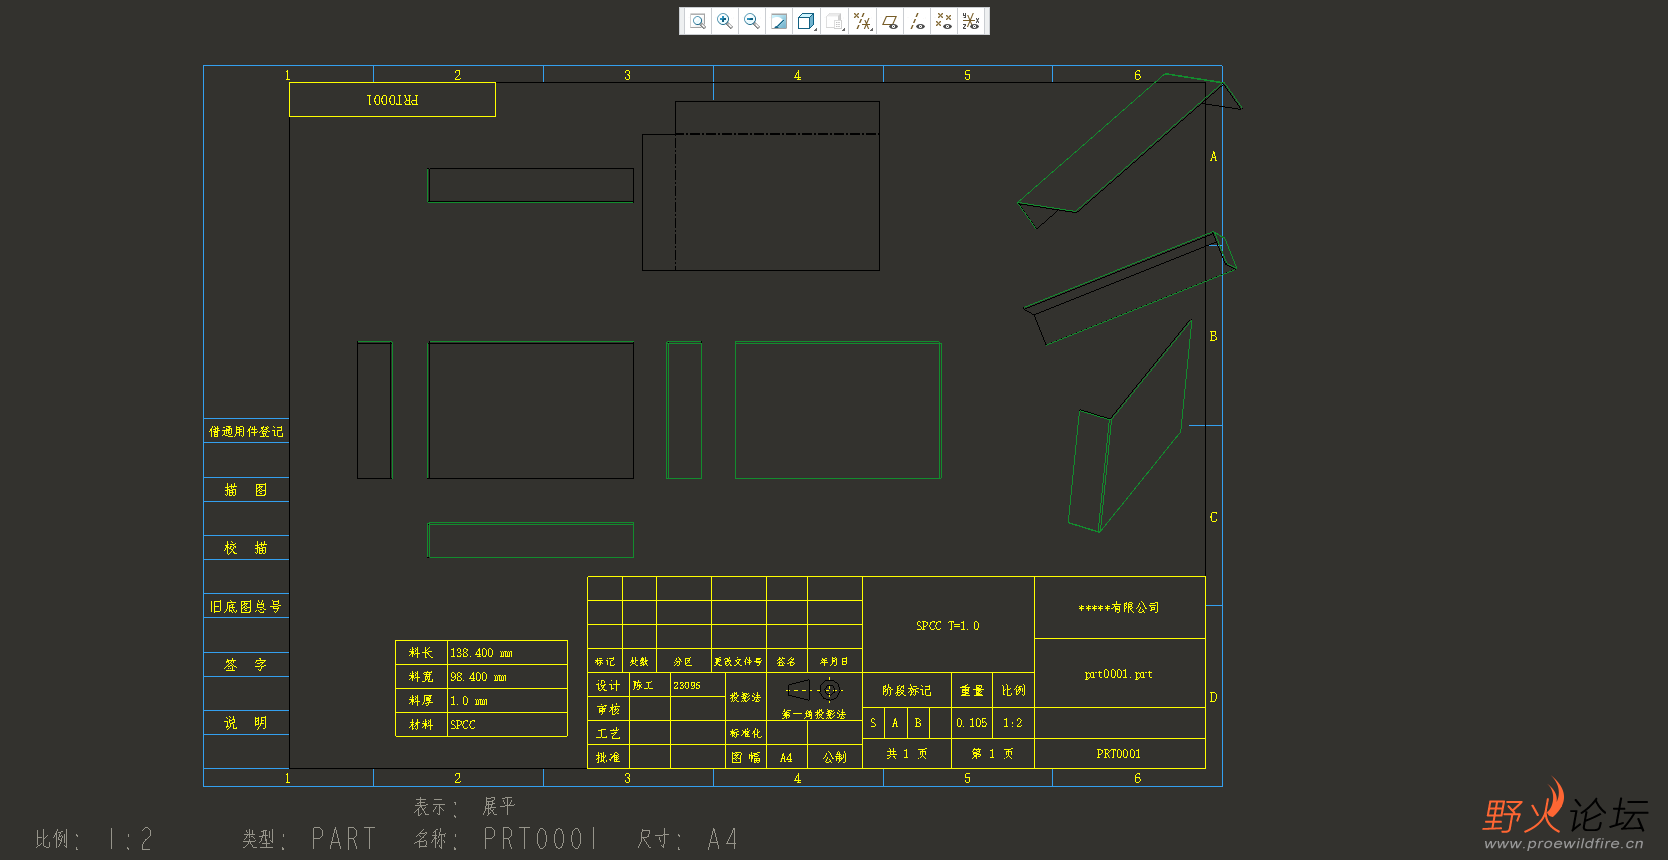Click the 比例: 1:2 scale status text
The image size is (1668, 860).
[95, 839]
